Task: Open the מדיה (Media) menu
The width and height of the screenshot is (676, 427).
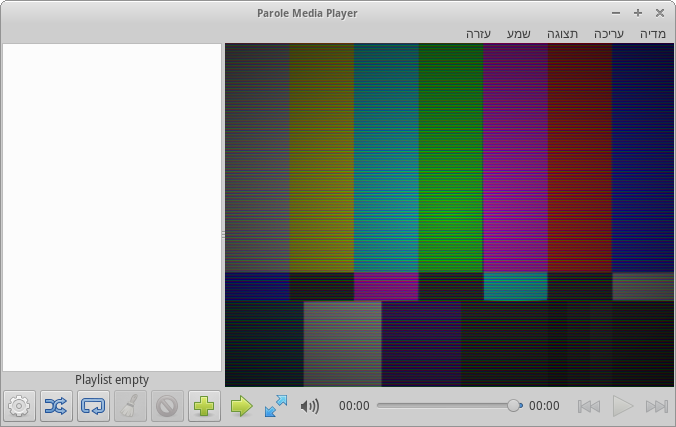Action: (653, 34)
